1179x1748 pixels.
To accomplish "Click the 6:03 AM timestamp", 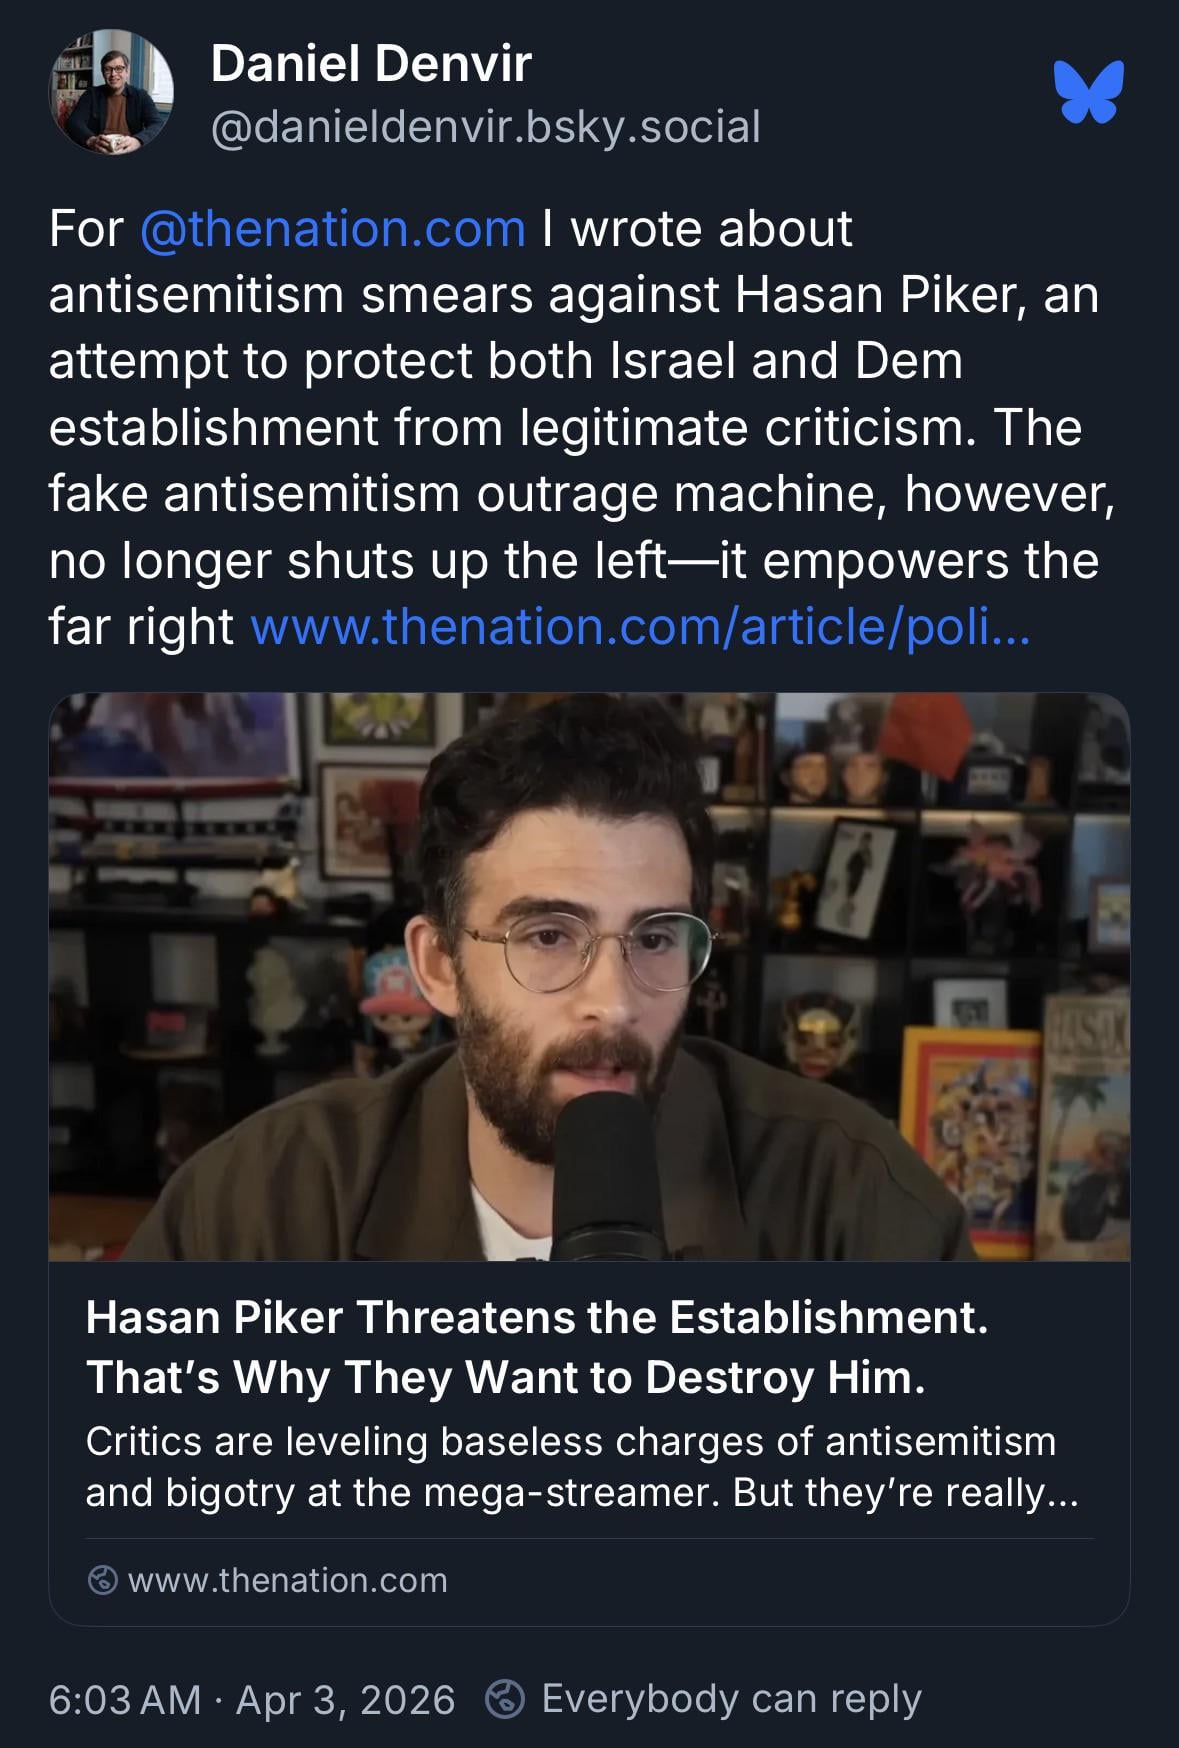I will pos(125,1700).
